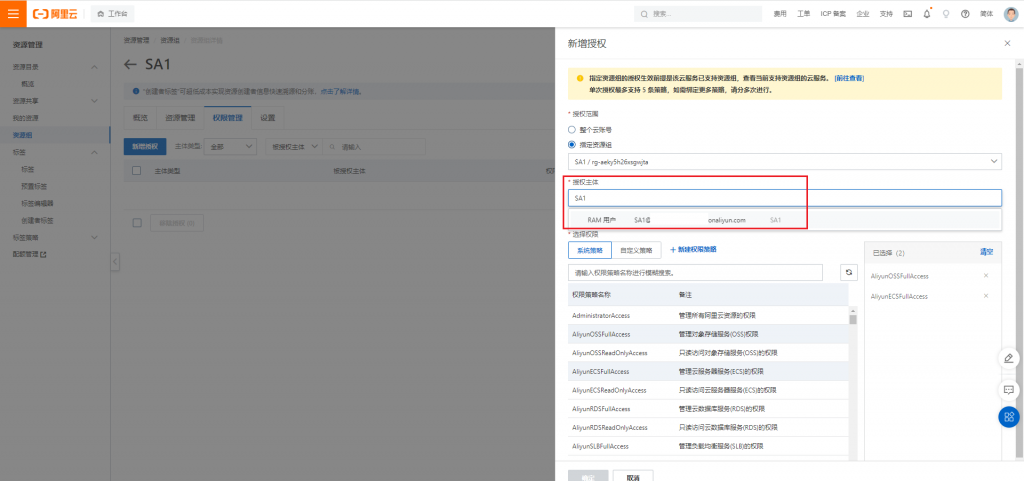1024x481 pixels.
Task: Open the 被授权主体 filter dropdown
Action: click(x=294, y=147)
